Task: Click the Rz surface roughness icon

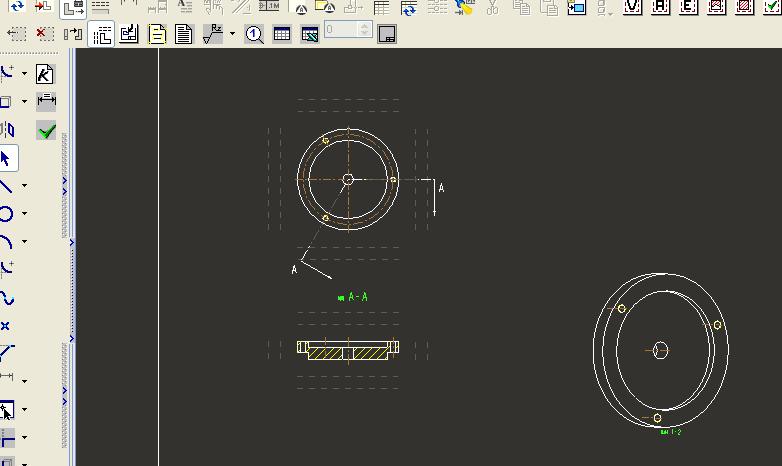Action: click(x=213, y=34)
